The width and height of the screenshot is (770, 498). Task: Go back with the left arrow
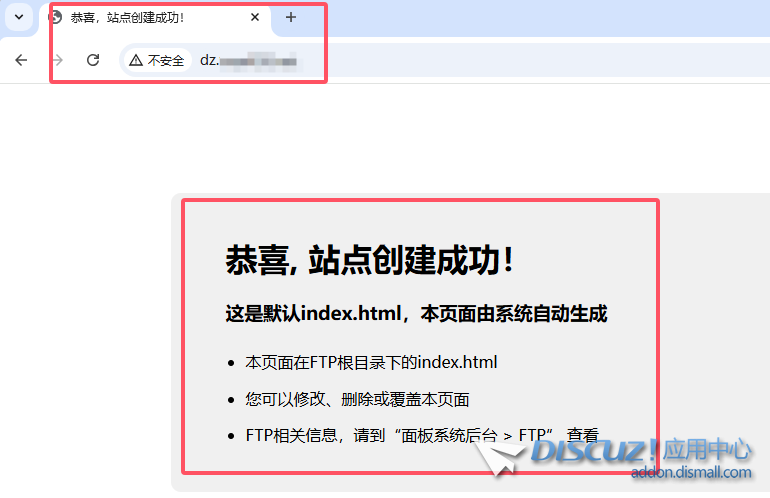click(21, 60)
